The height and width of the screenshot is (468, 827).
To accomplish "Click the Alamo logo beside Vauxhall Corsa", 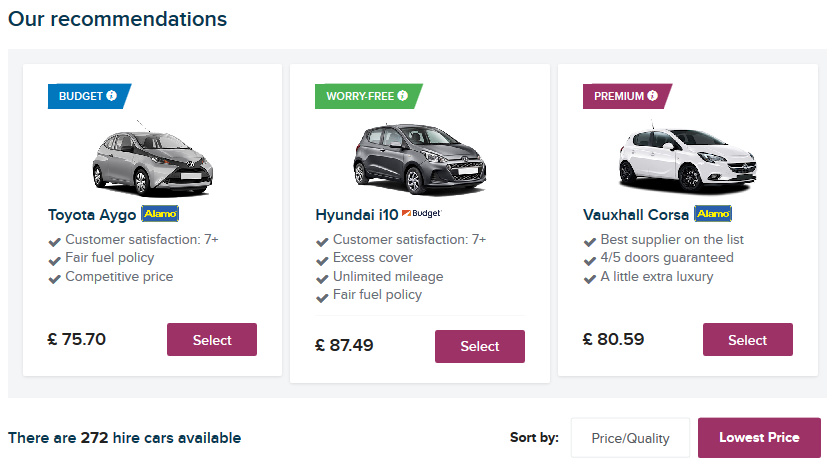I will (x=713, y=214).
